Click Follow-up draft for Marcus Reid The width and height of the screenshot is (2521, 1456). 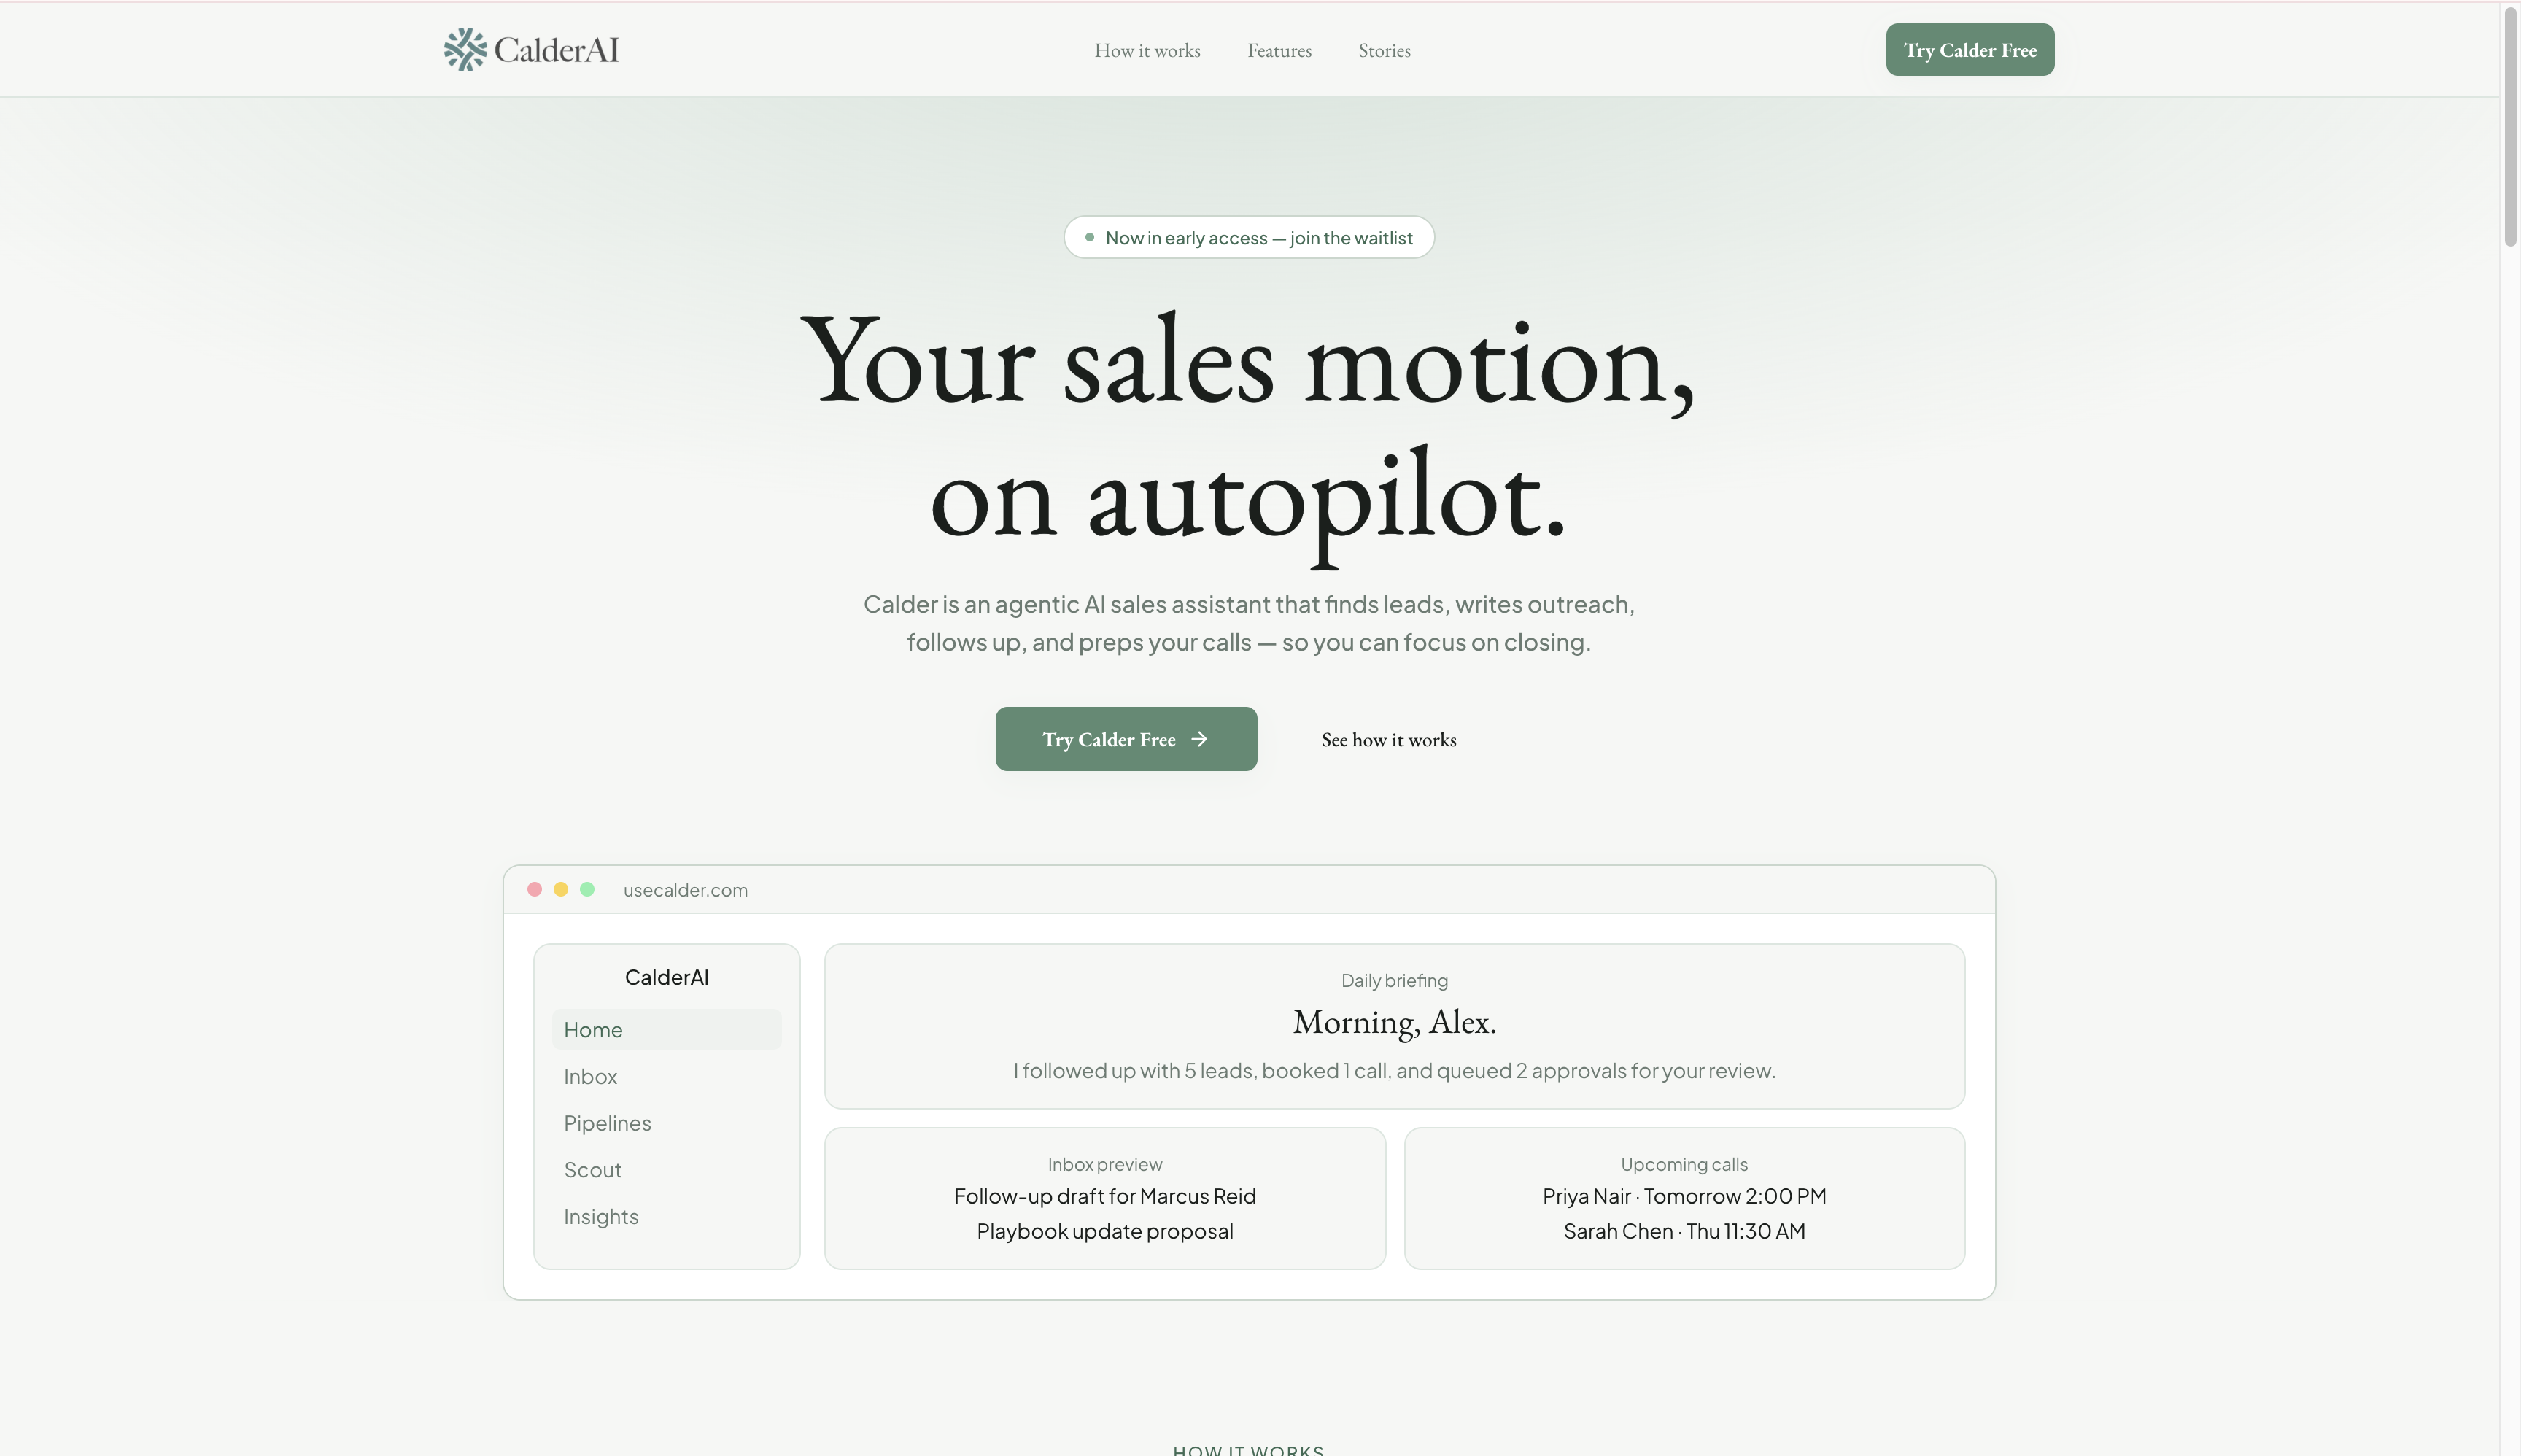pos(1104,1197)
